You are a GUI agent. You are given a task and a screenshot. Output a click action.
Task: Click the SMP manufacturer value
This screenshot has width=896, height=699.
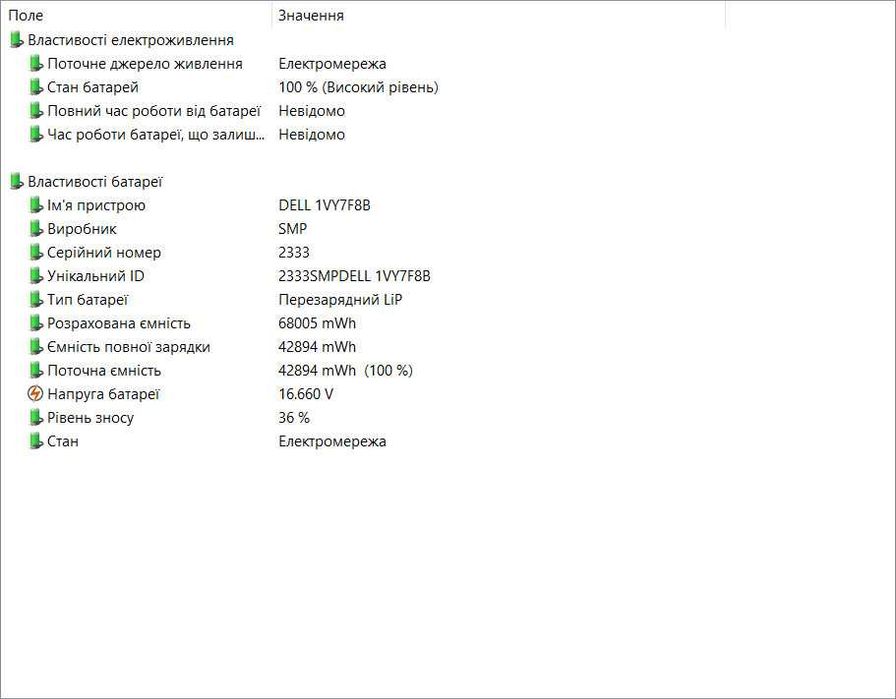pos(293,229)
